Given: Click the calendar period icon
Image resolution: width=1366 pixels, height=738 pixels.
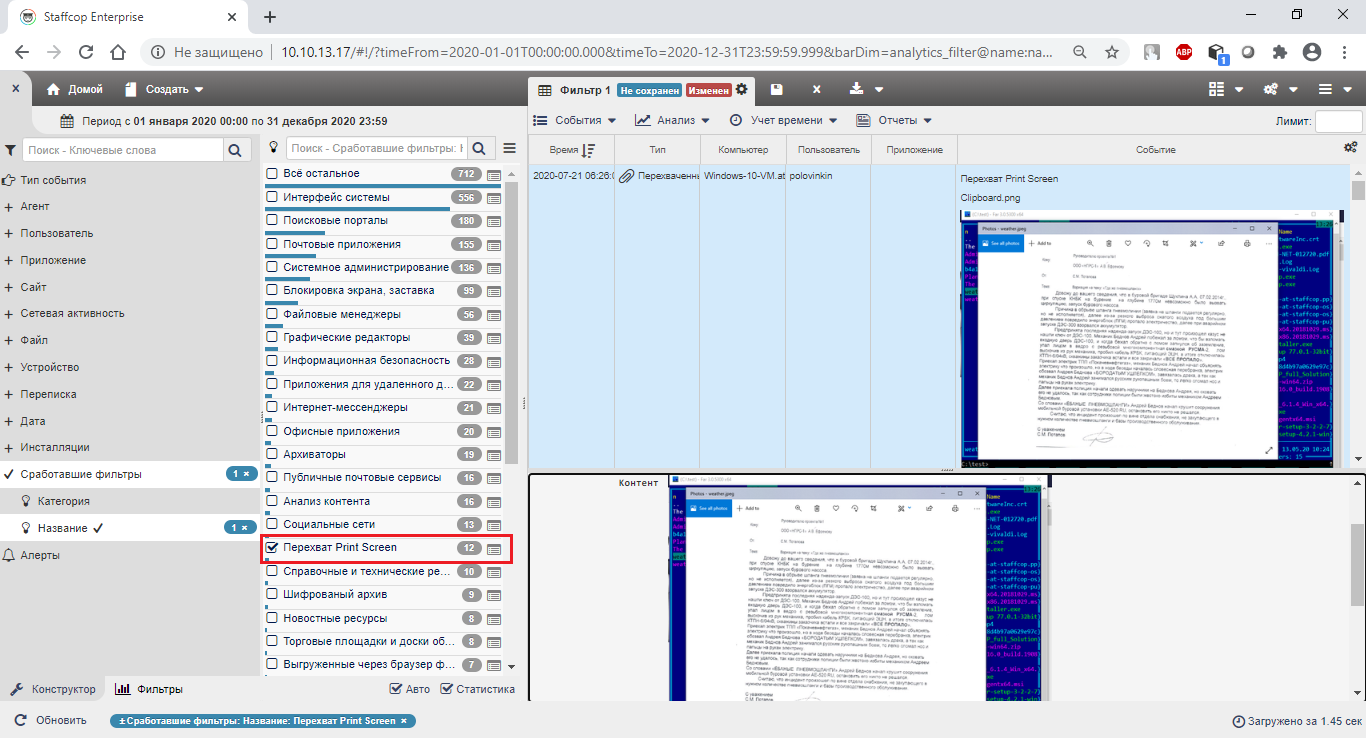Looking at the screenshot, I should tap(67, 121).
